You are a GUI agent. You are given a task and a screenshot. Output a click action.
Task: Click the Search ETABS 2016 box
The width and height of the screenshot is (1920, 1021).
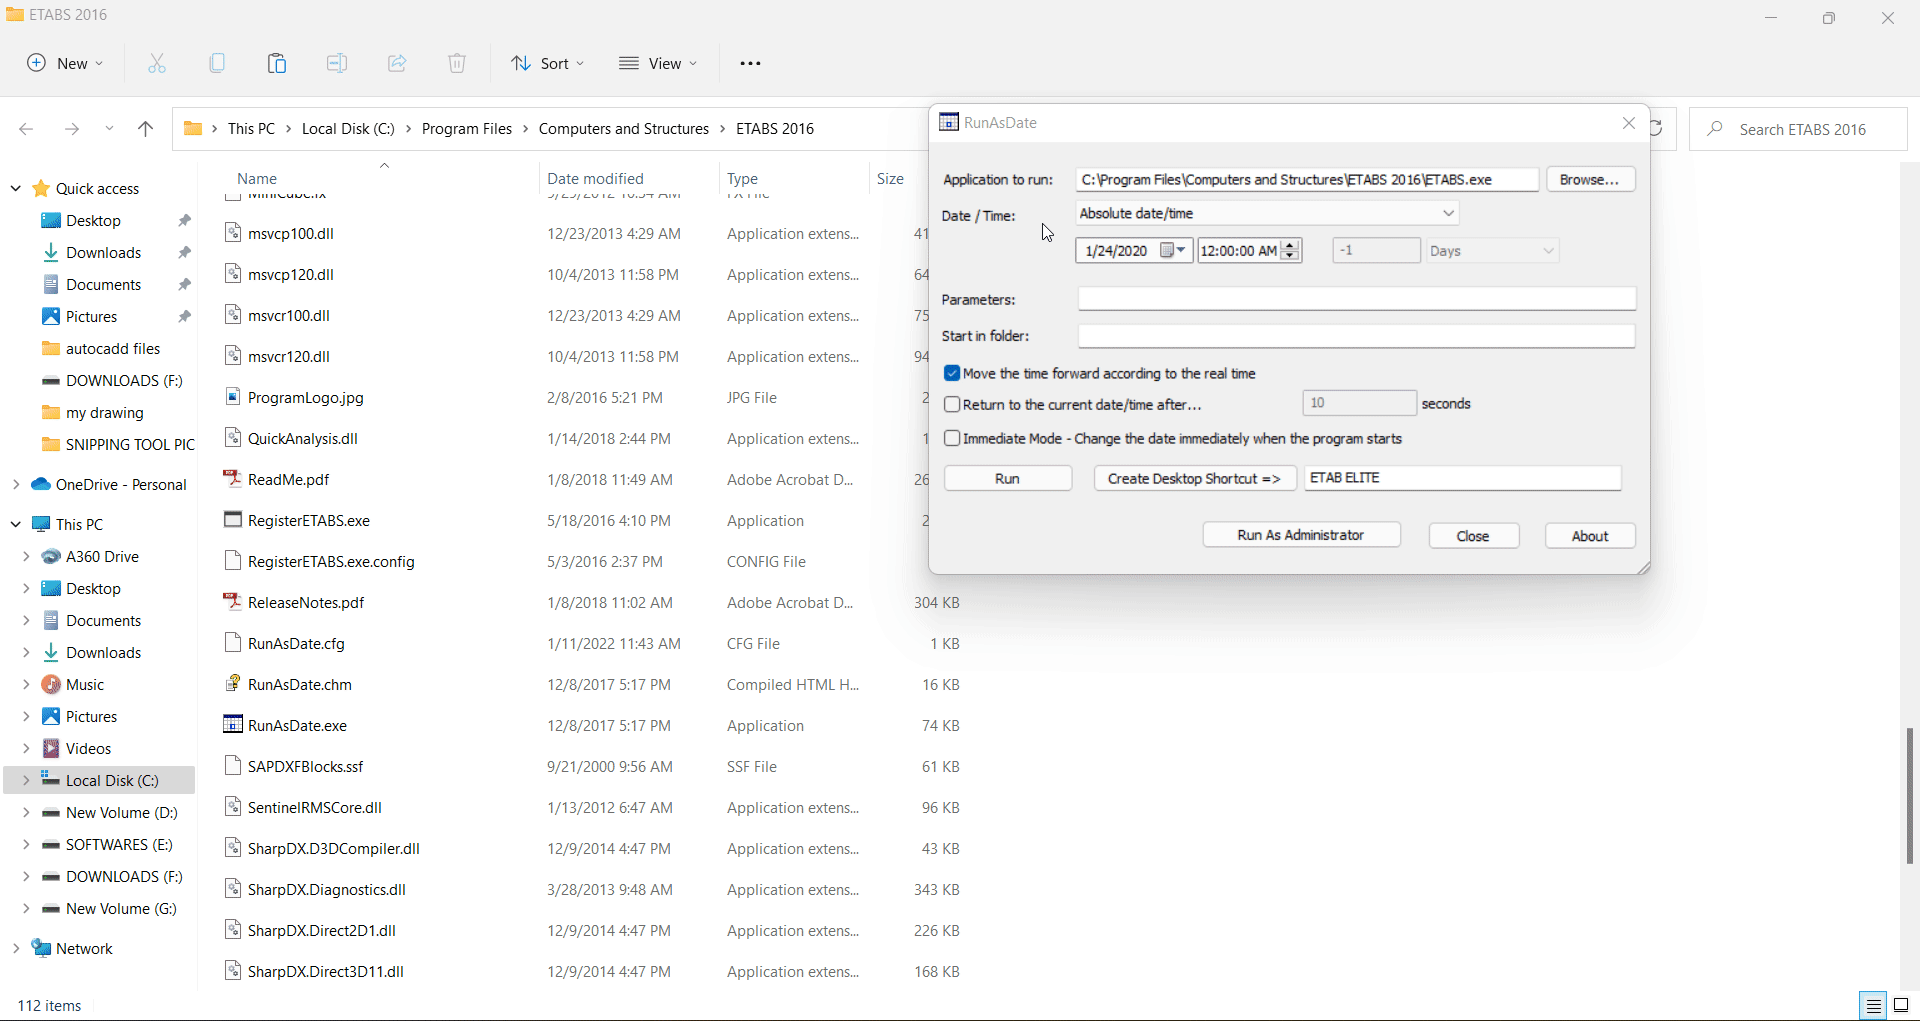(x=1798, y=129)
